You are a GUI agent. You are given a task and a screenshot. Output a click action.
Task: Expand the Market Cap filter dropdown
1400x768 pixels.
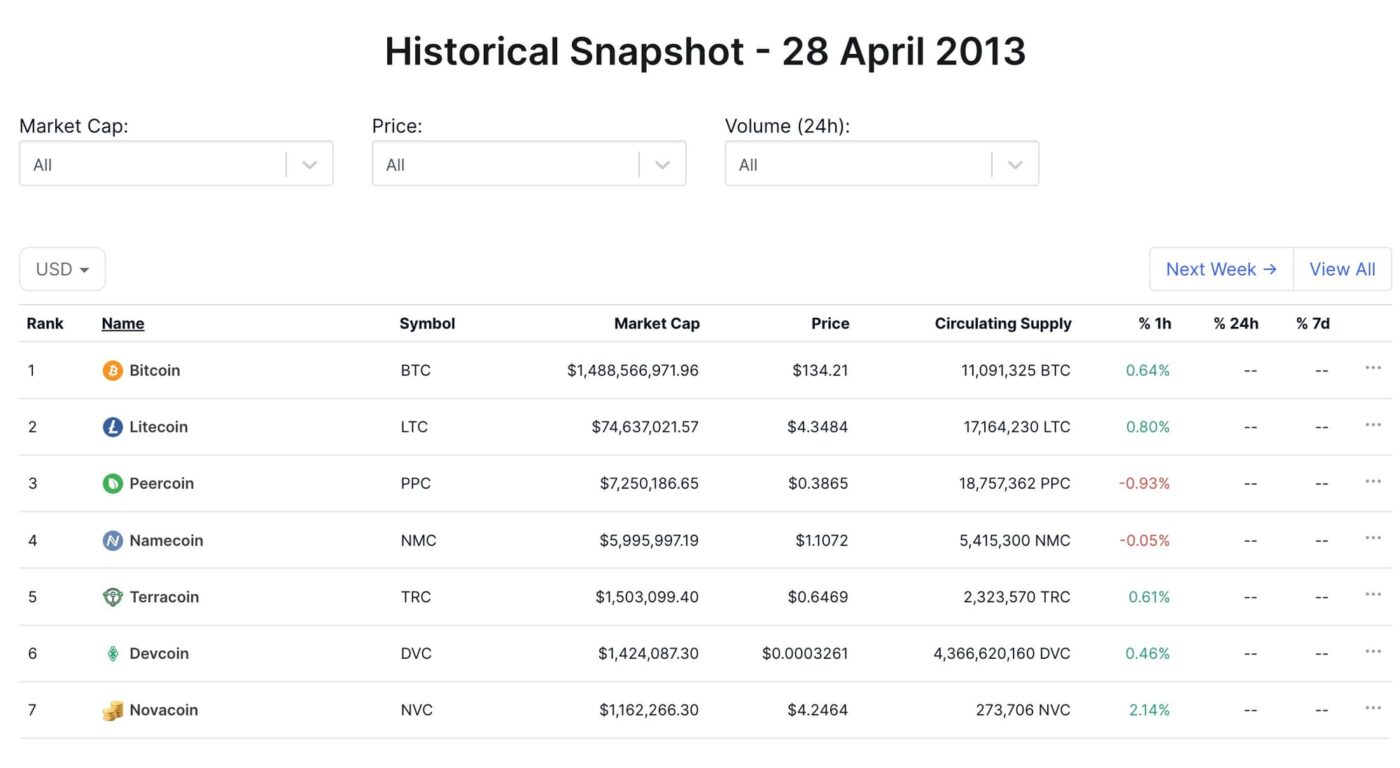tap(176, 163)
